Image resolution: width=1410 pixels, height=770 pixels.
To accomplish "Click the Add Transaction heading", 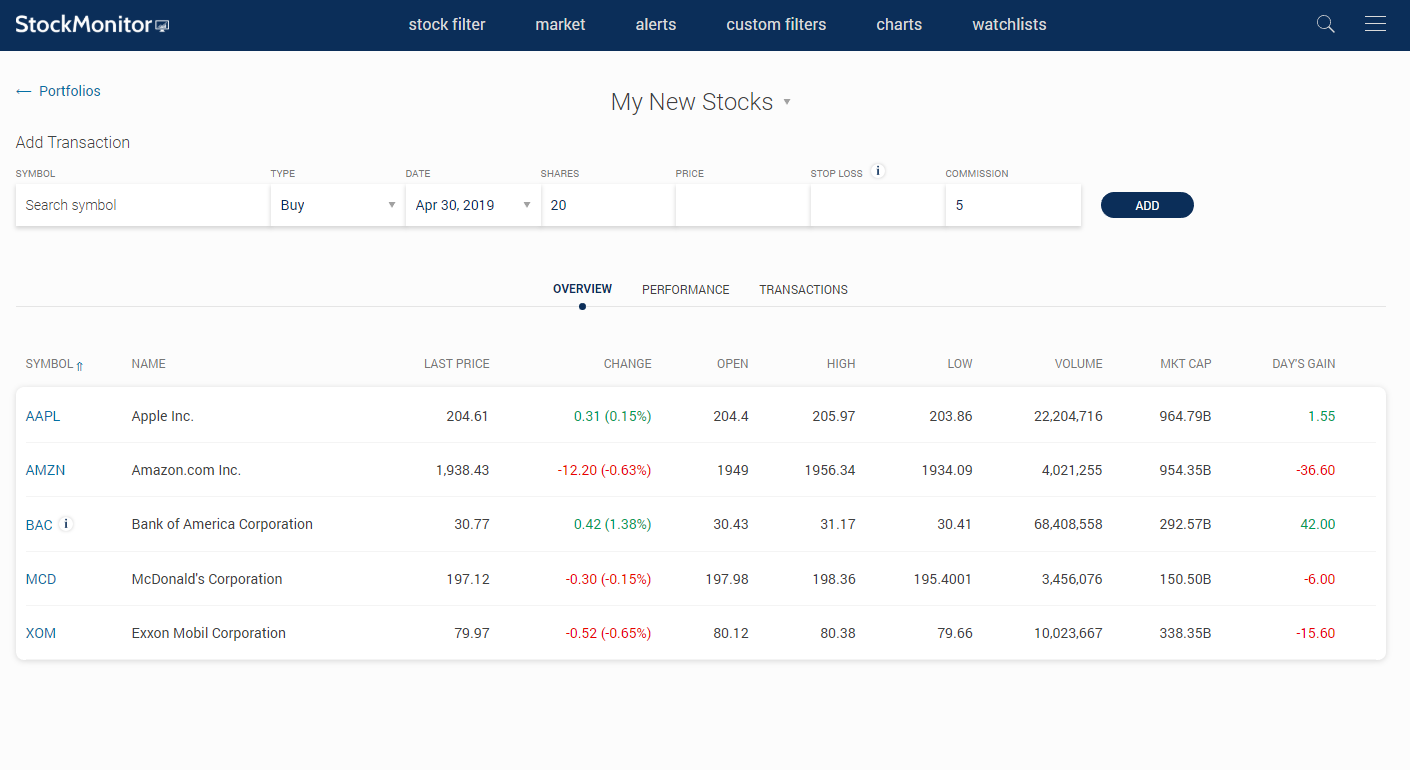I will coord(73,142).
